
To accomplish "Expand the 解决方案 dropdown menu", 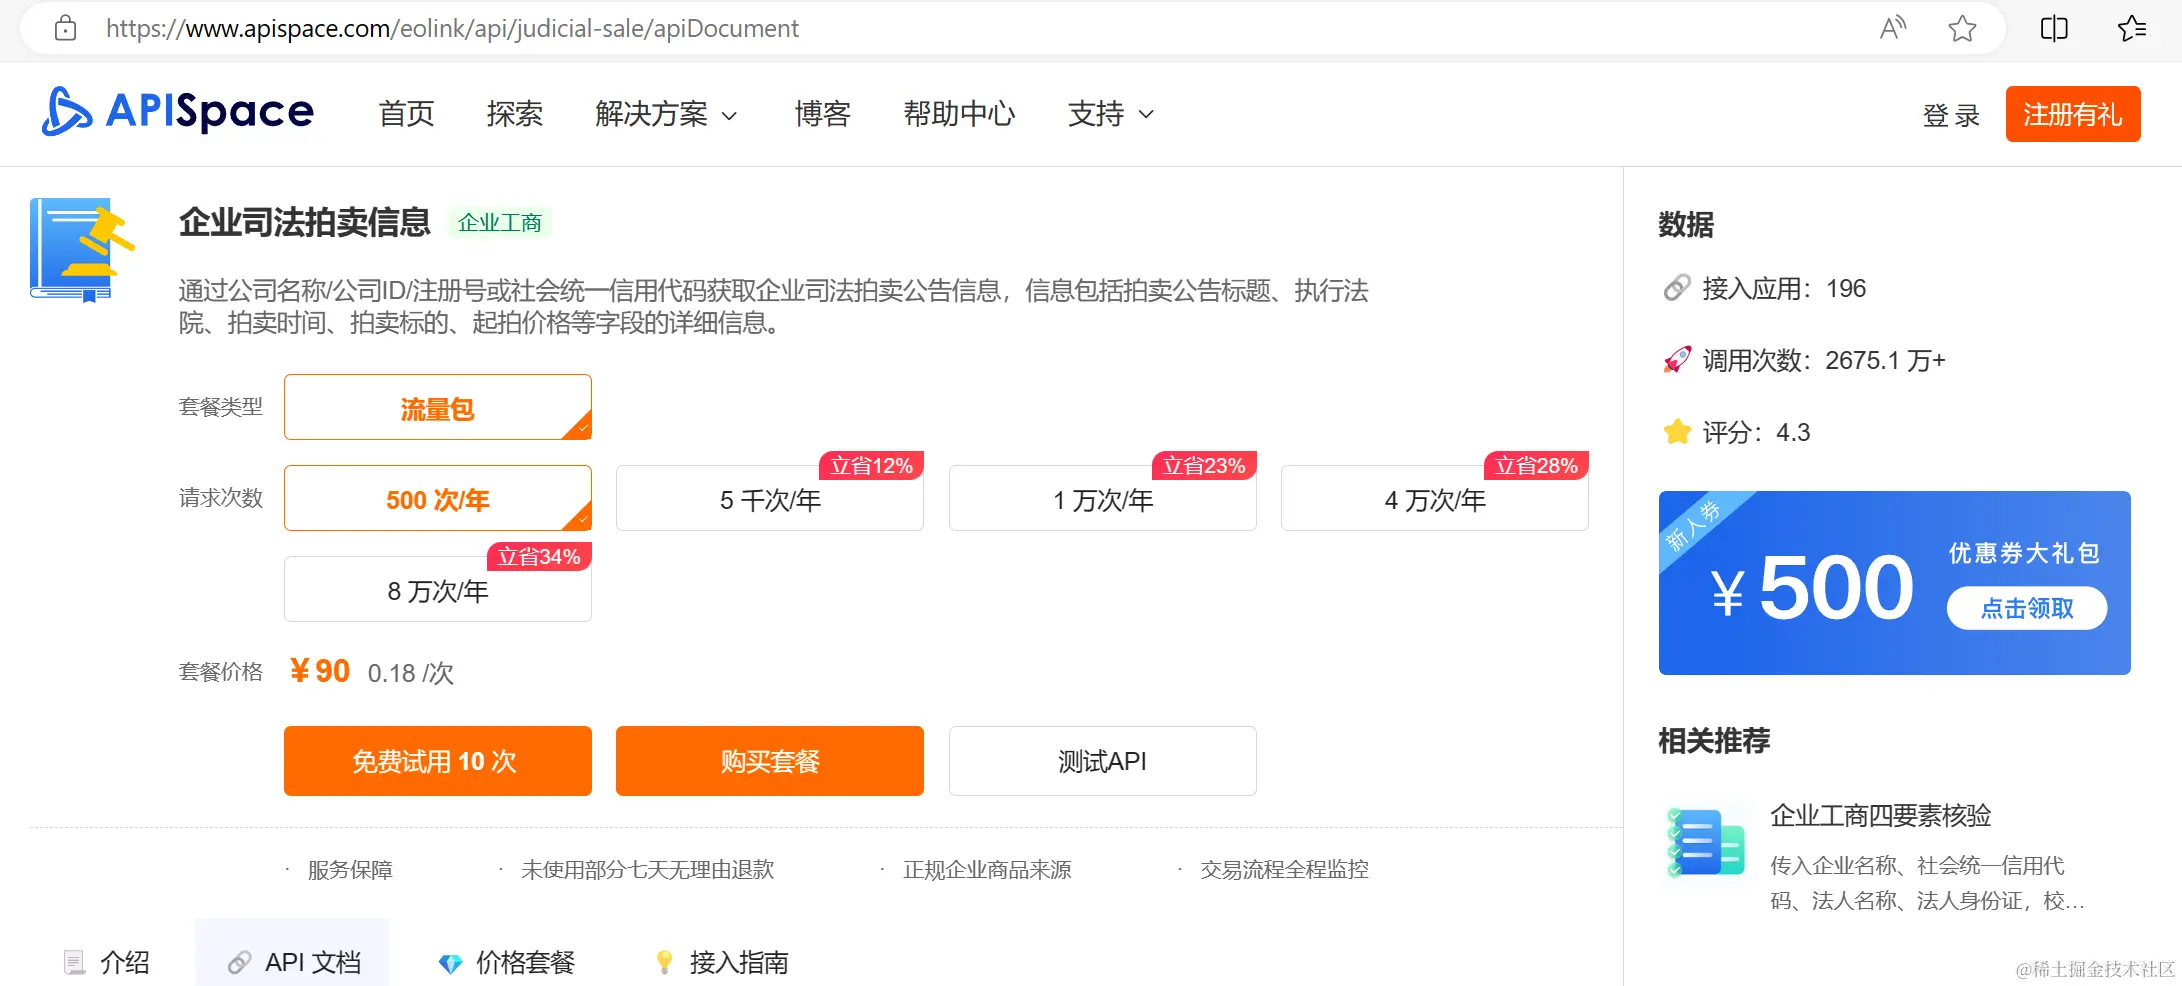I will pos(666,114).
